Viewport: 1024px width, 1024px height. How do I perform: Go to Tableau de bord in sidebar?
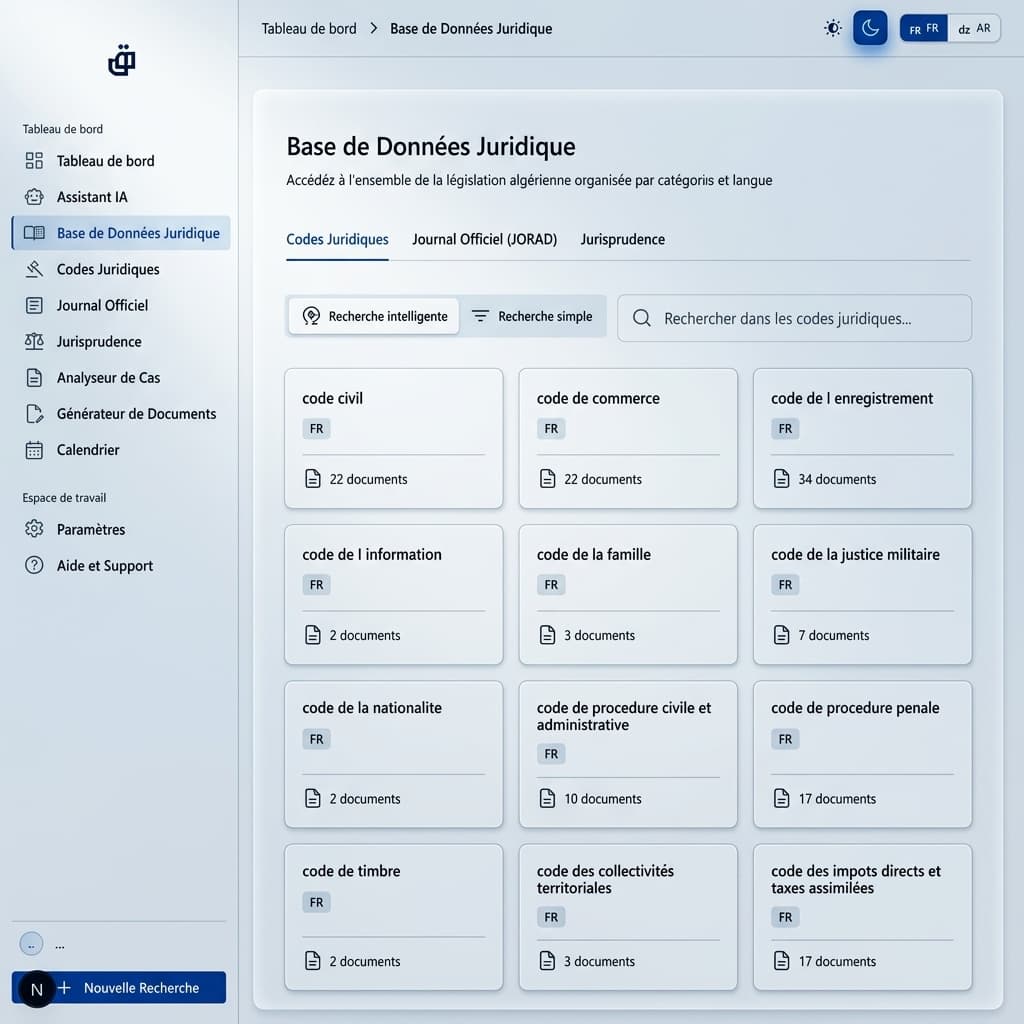(x=121, y=161)
